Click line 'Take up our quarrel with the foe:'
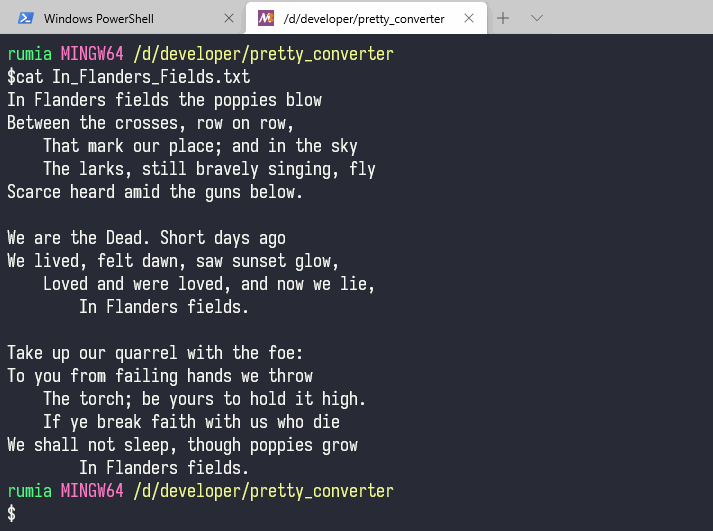The image size is (713, 531). coord(155,353)
